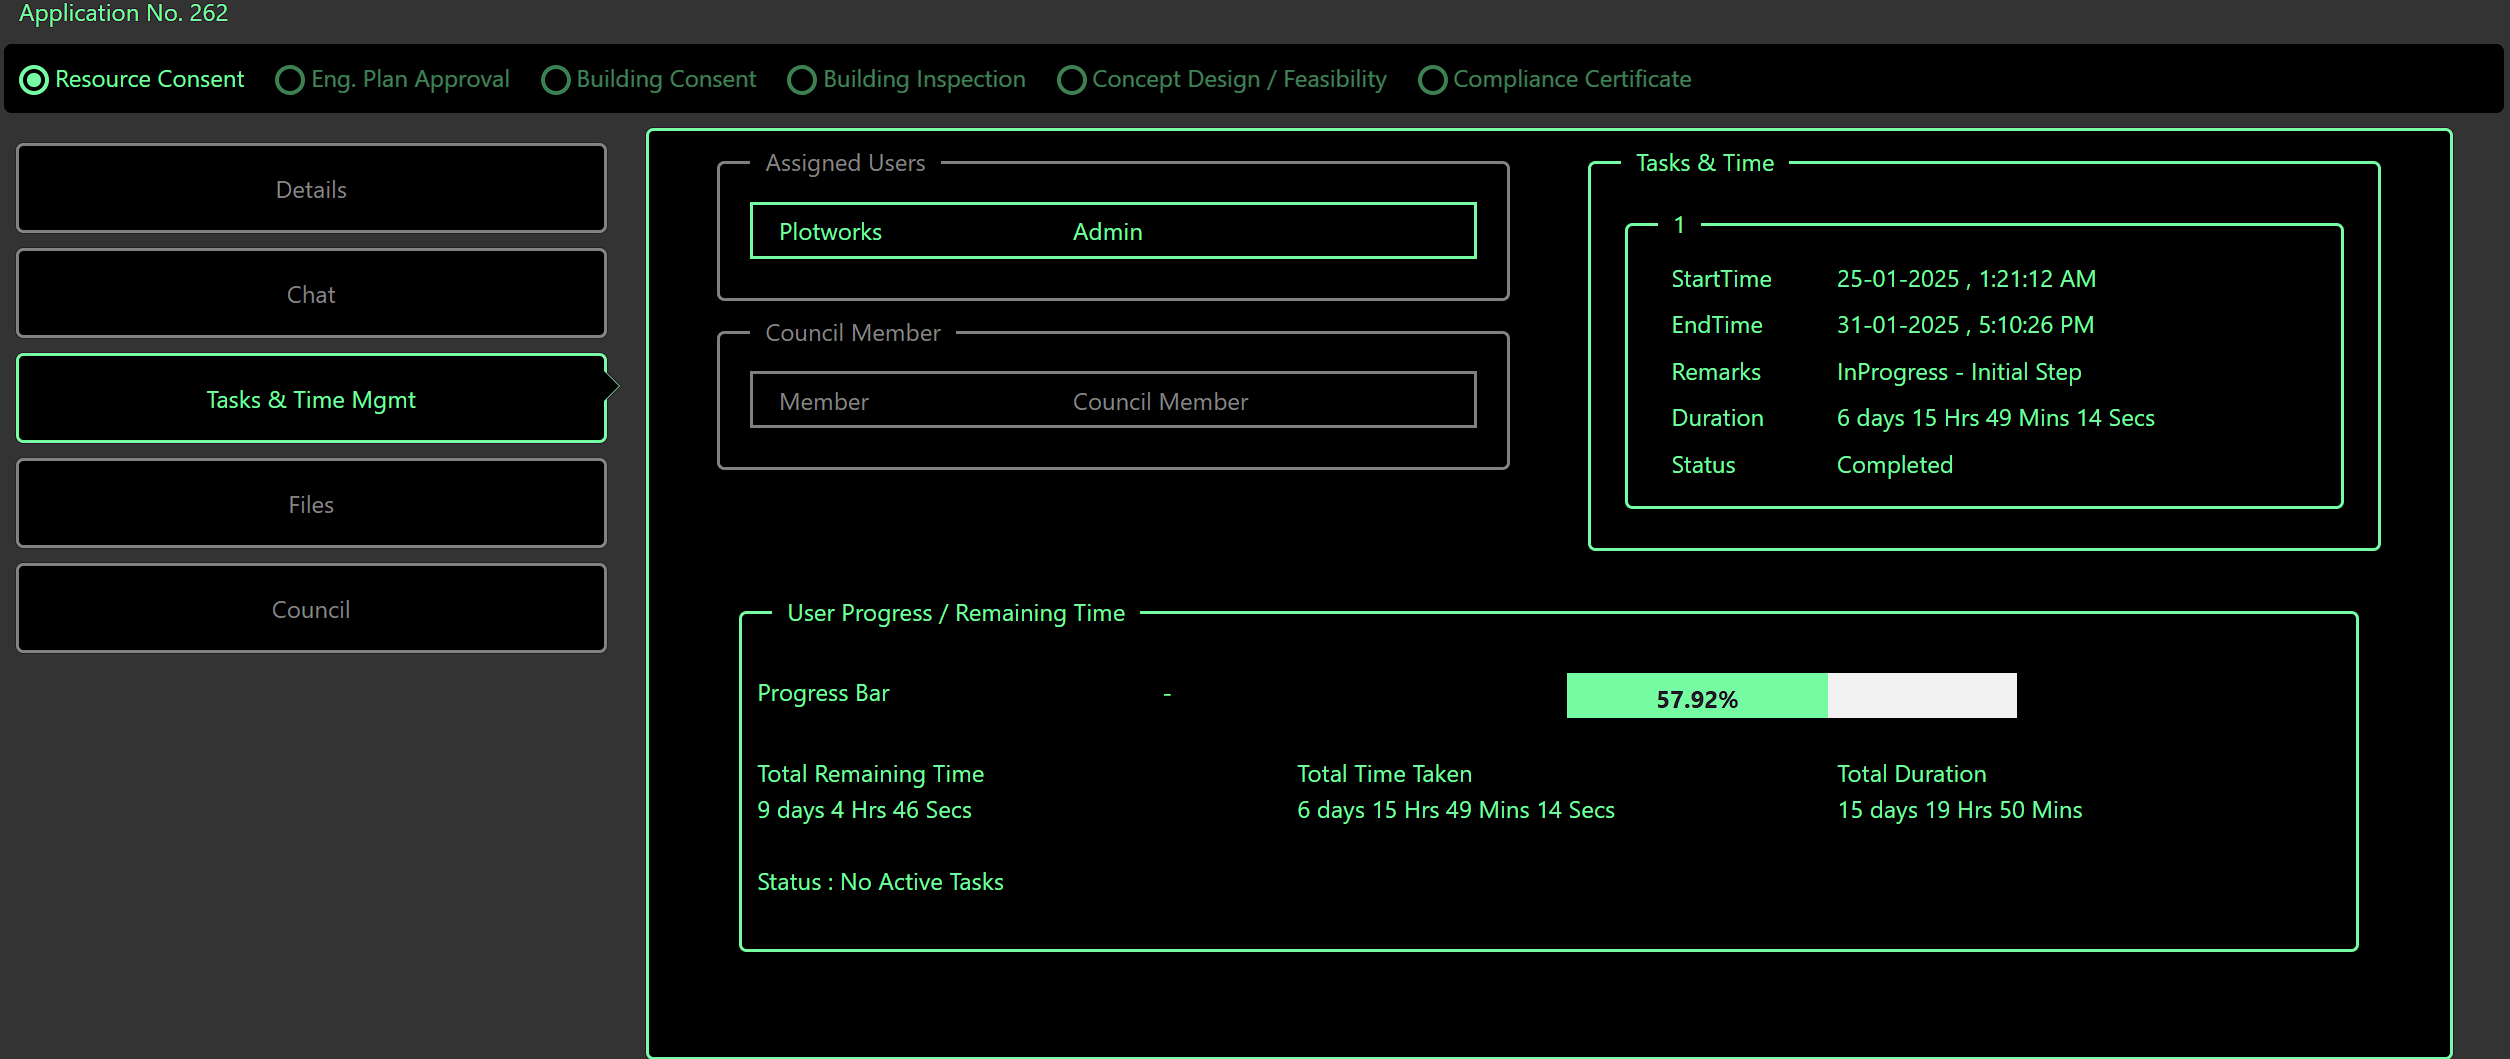This screenshot has height=1059, width=2510.
Task: Click the Council Member section header
Action: tap(853, 332)
